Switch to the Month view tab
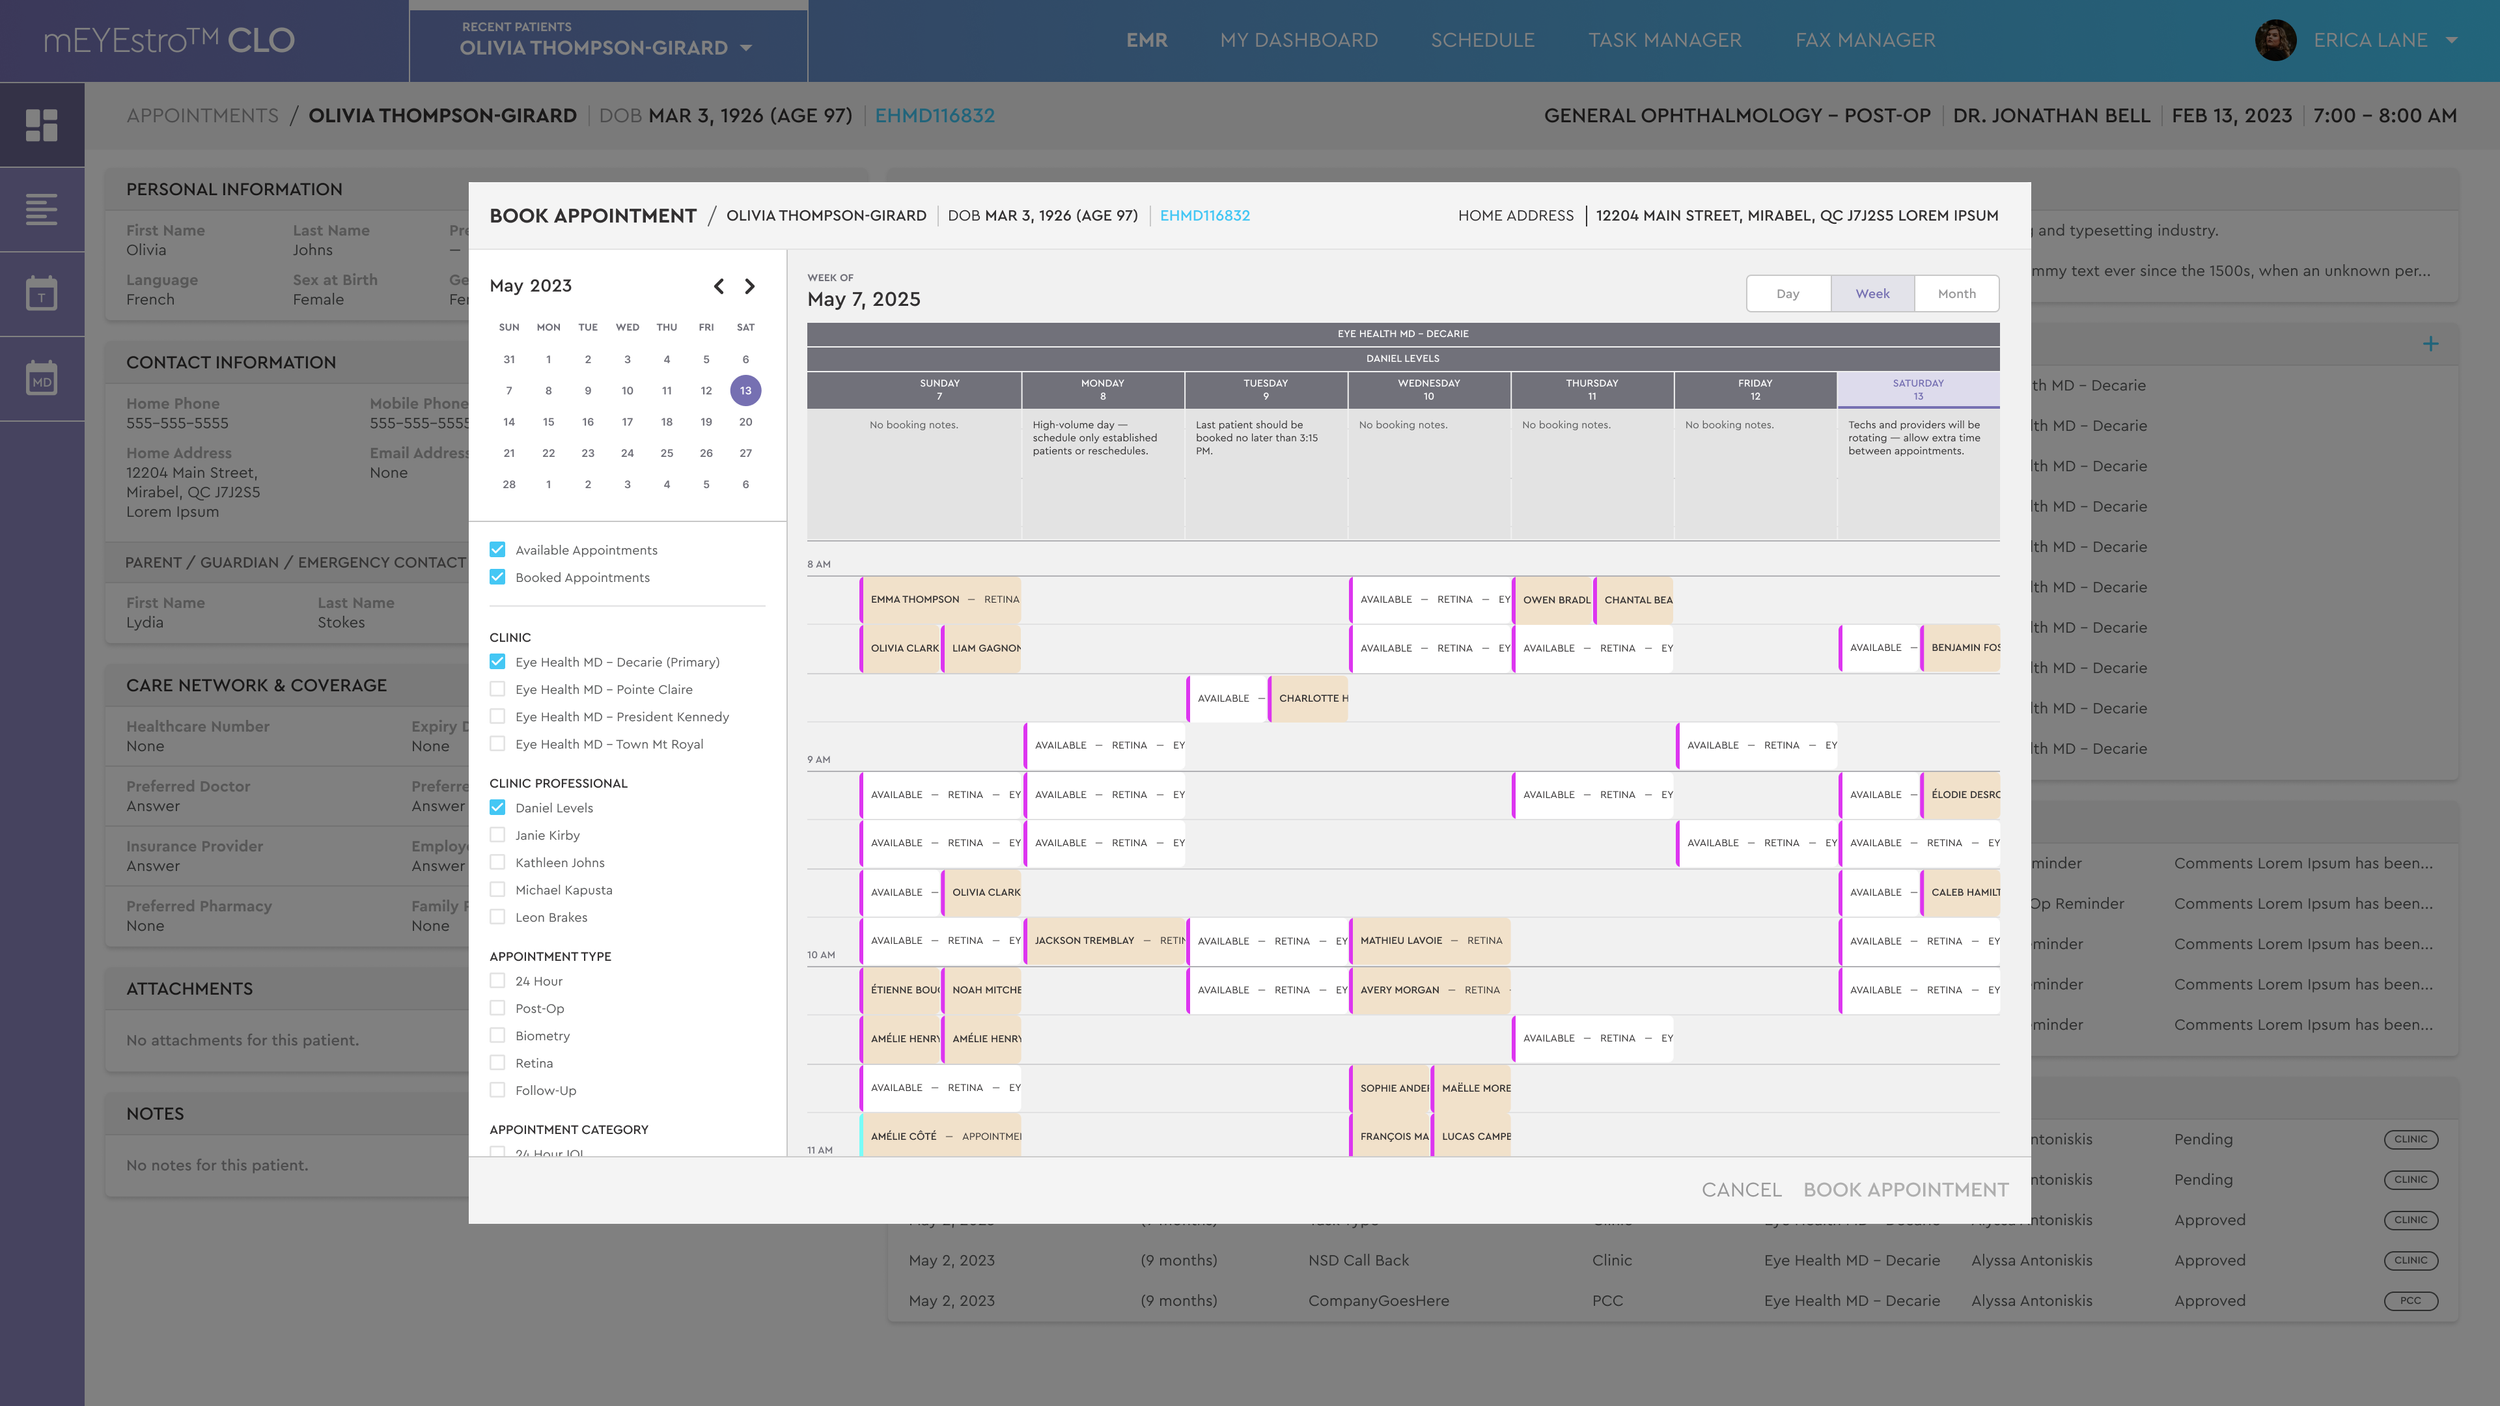This screenshot has width=2500, height=1406. 1956,294
